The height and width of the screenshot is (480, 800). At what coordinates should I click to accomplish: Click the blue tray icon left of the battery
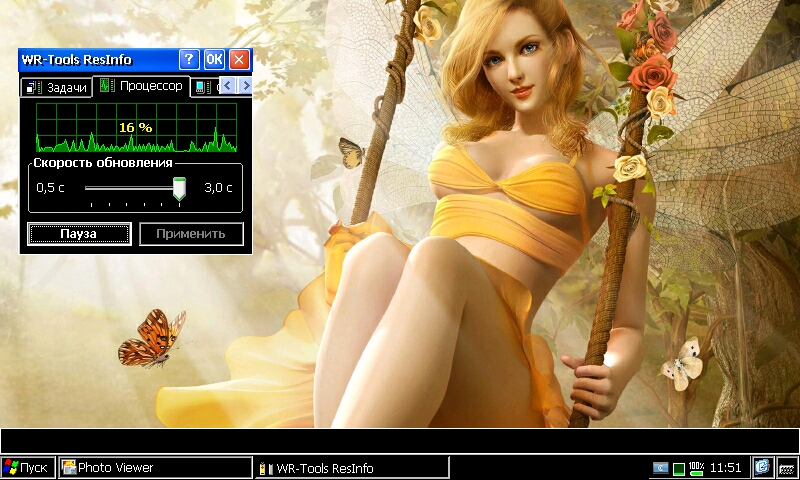660,468
